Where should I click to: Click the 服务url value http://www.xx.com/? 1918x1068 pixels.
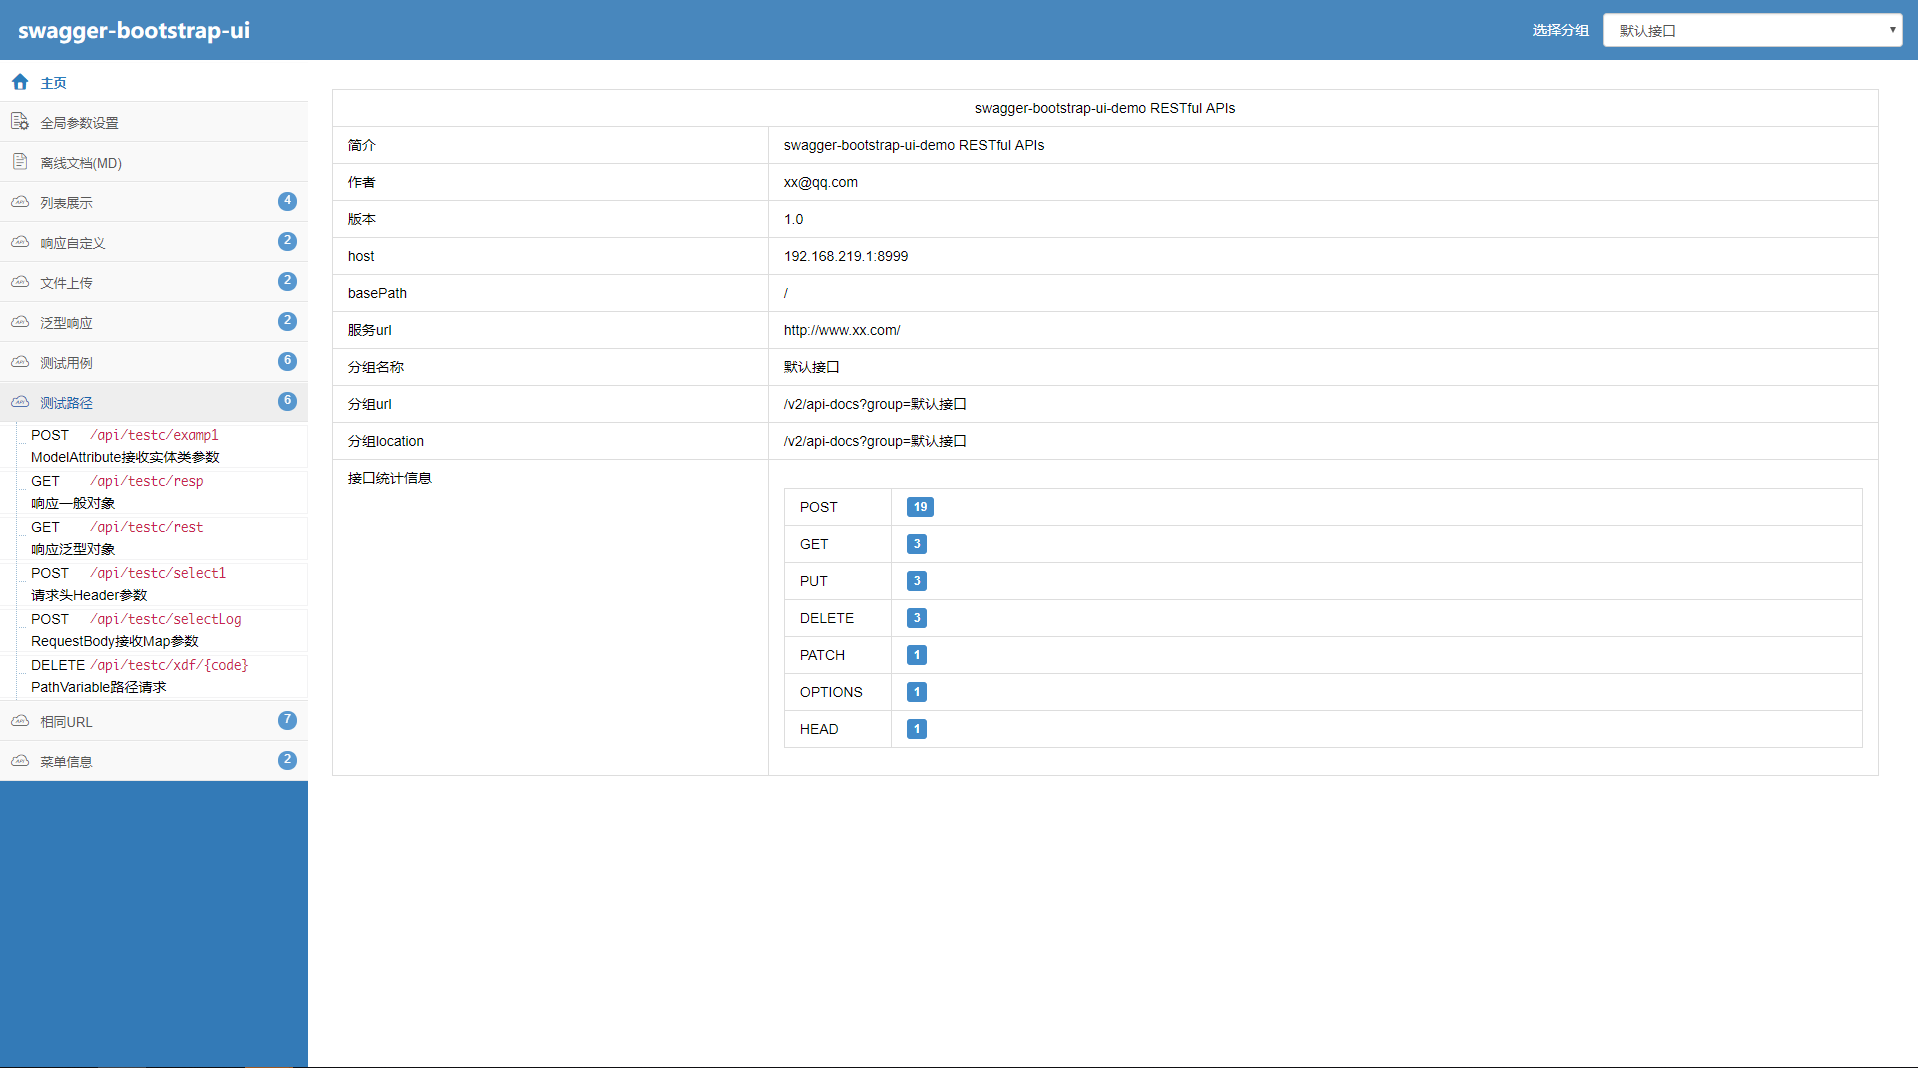[x=842, y=330]
